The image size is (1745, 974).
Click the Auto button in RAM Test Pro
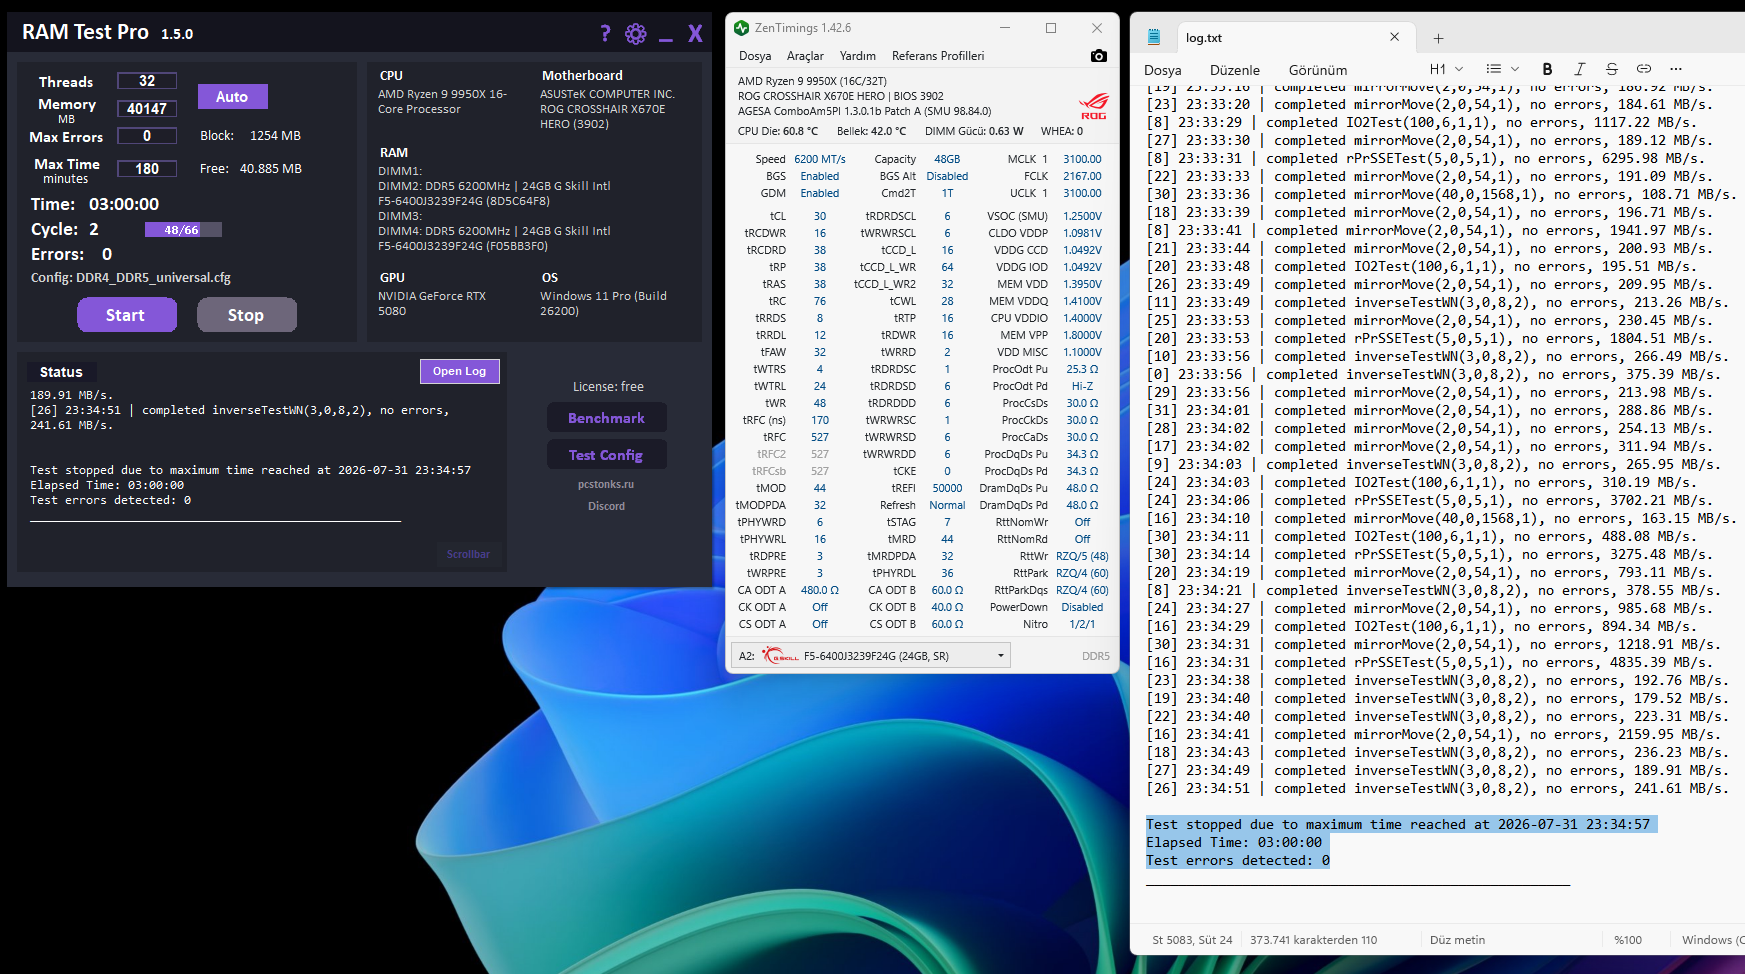tap(232, 97)
